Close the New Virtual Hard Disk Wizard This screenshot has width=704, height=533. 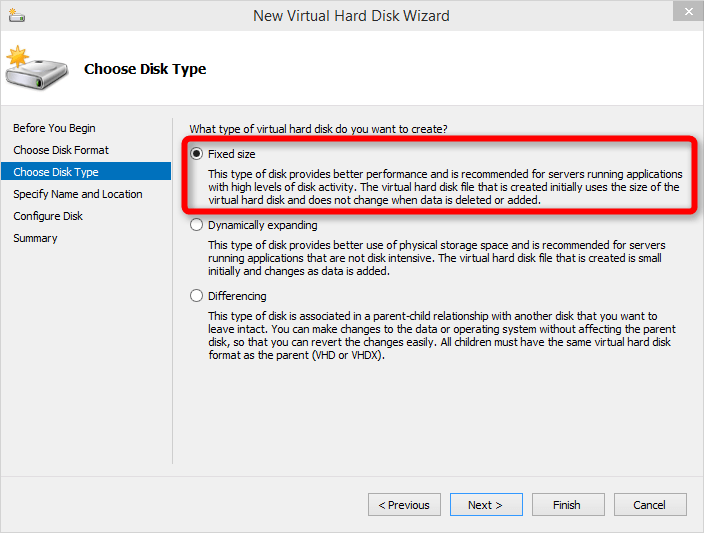pyautogui.click(x=688, y=11)
